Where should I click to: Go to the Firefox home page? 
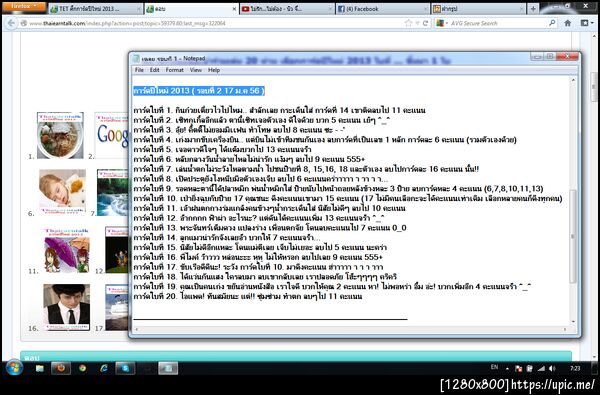click(x=568, y=23)
